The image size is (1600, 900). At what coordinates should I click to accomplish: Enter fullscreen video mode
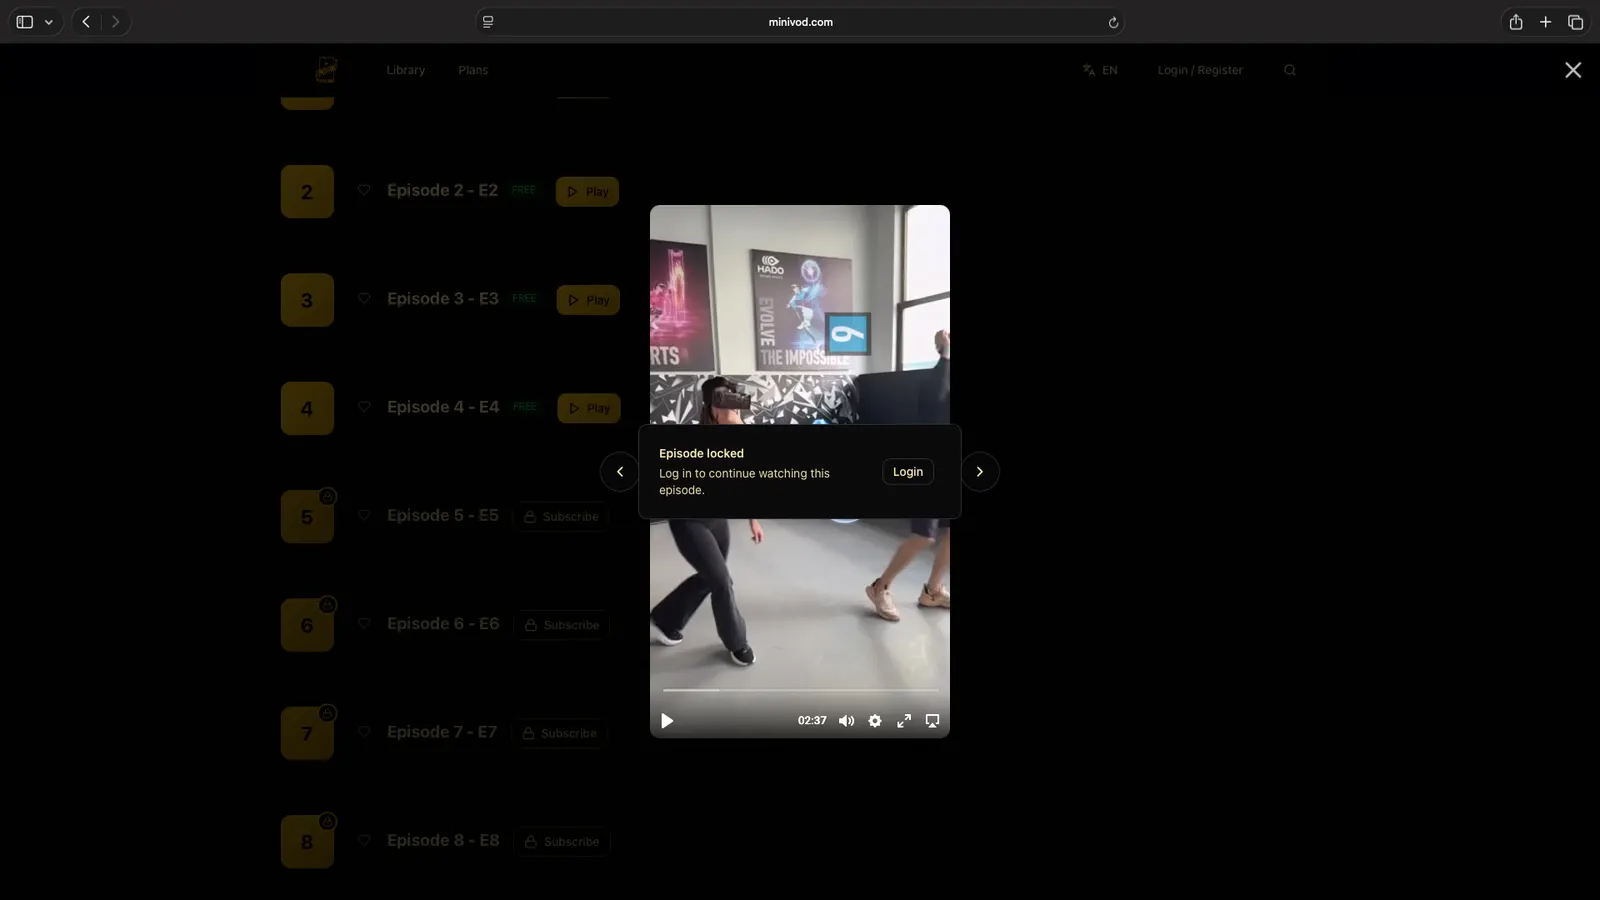[x=904, y=721]
